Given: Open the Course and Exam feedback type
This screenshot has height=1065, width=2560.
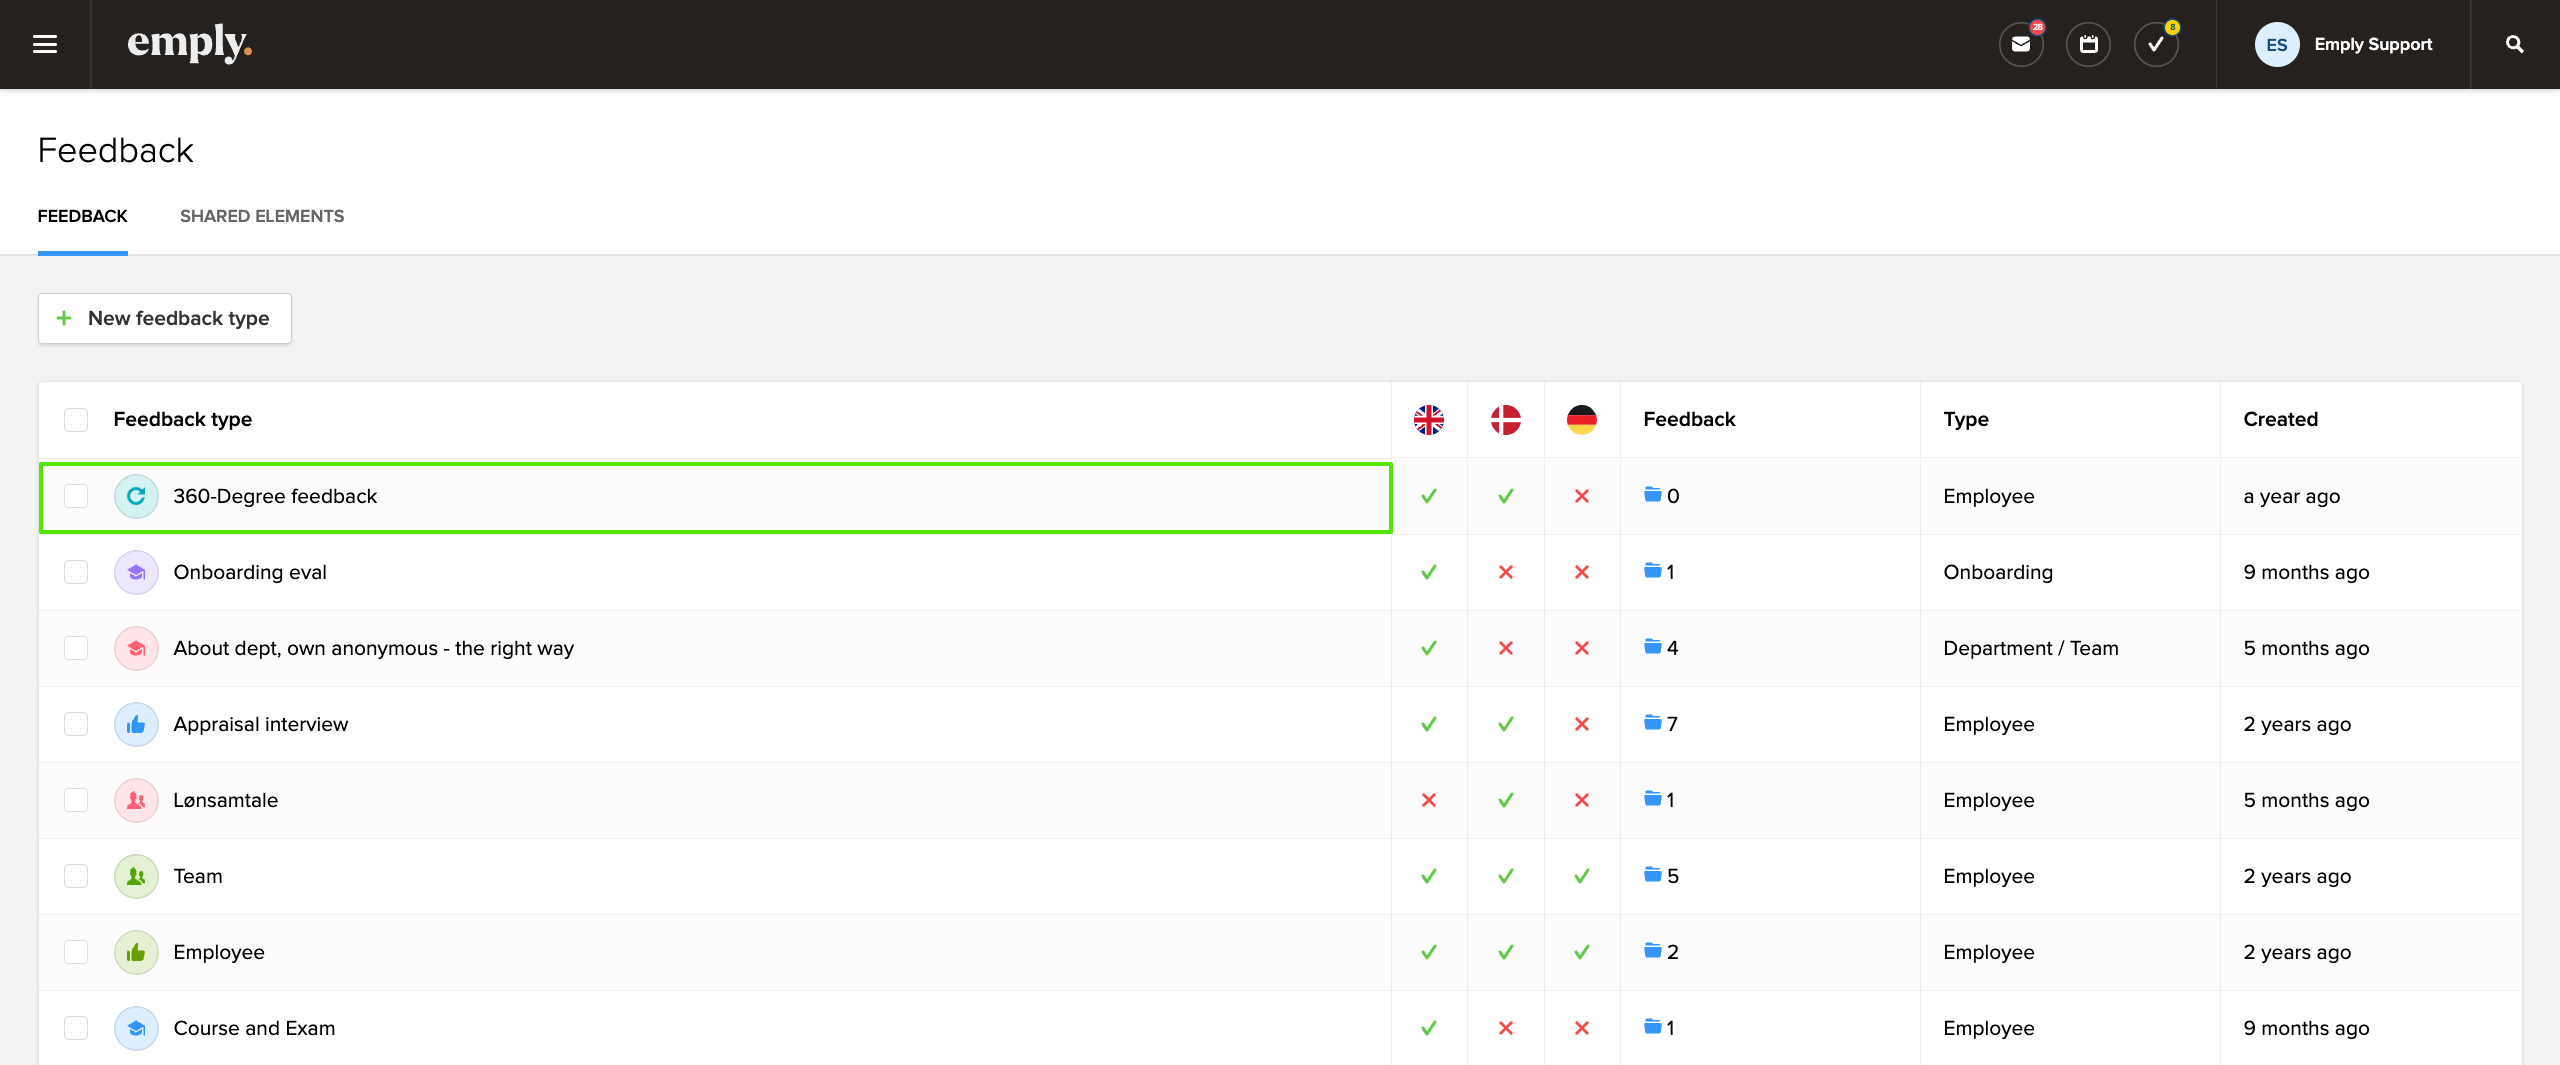Looking at the screenshot, I should (254, 1028).
